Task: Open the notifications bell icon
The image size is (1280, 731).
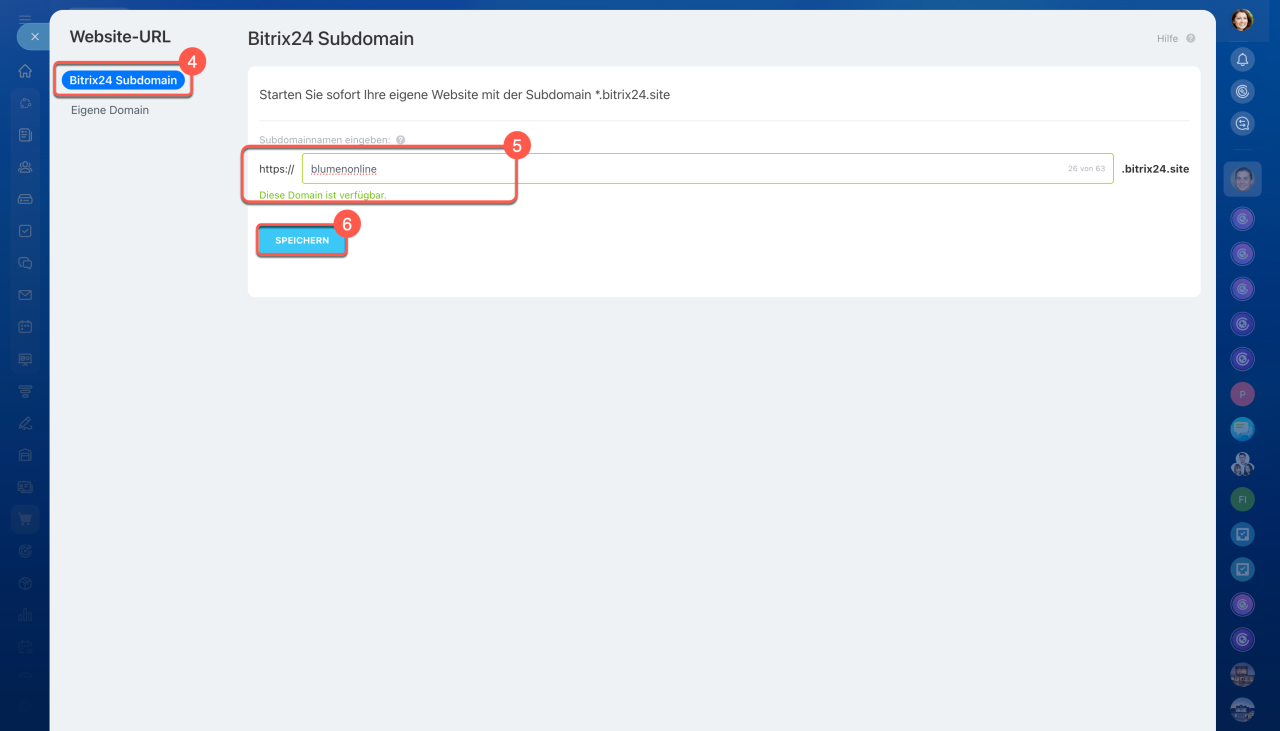Action: point(1242,60)
